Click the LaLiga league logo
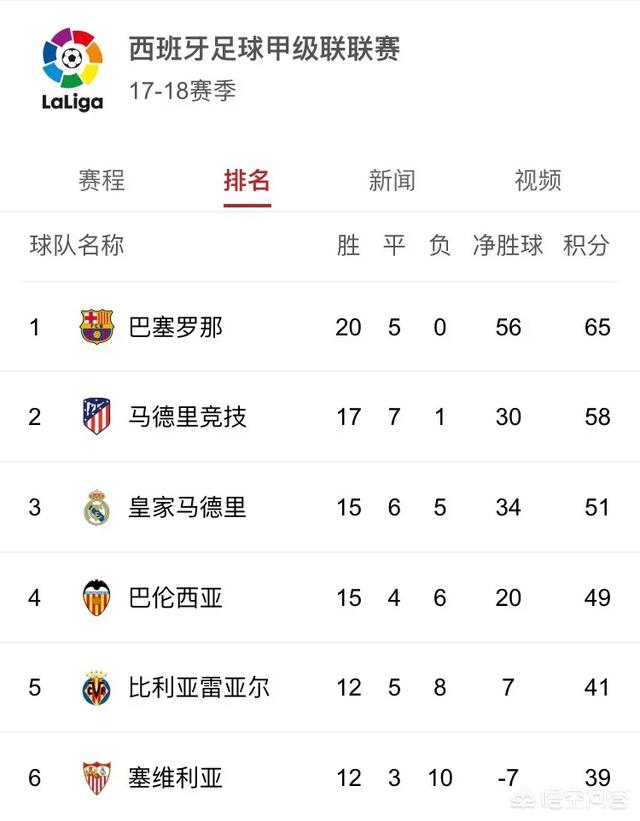Screen dimensions: 640x821 [x=72, y=69]
